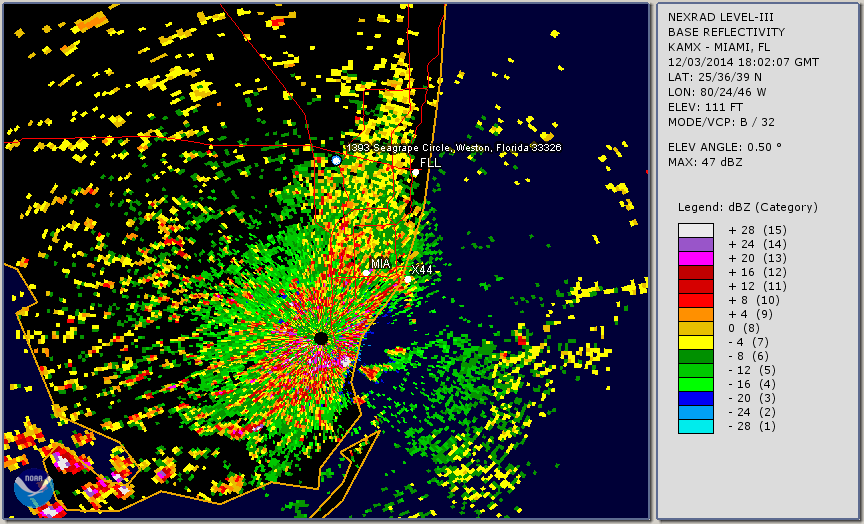The image size is (864, 524).
Task: Click the 0 (8) gold legend swatch
Action: tap(696, 328)
